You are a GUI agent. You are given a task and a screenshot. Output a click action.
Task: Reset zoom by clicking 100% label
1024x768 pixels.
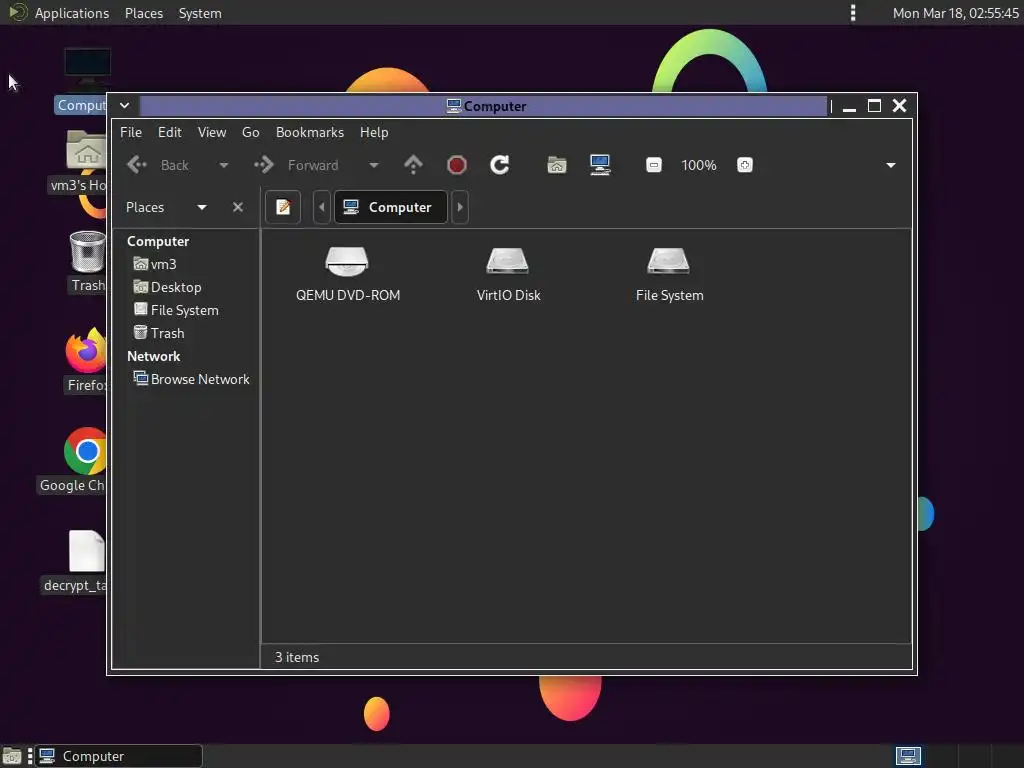point(699,165)
